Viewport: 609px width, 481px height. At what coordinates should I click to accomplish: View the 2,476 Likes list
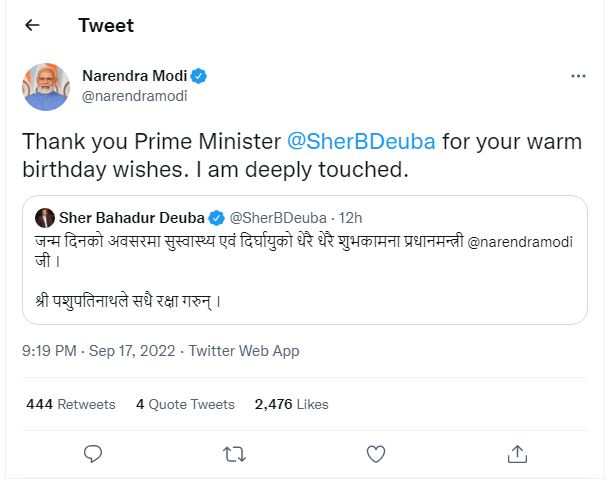click(291, 404)
